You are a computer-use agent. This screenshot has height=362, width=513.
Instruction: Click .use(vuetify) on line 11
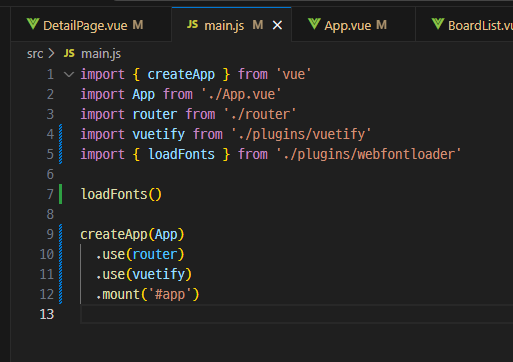(x=143, y=274)
